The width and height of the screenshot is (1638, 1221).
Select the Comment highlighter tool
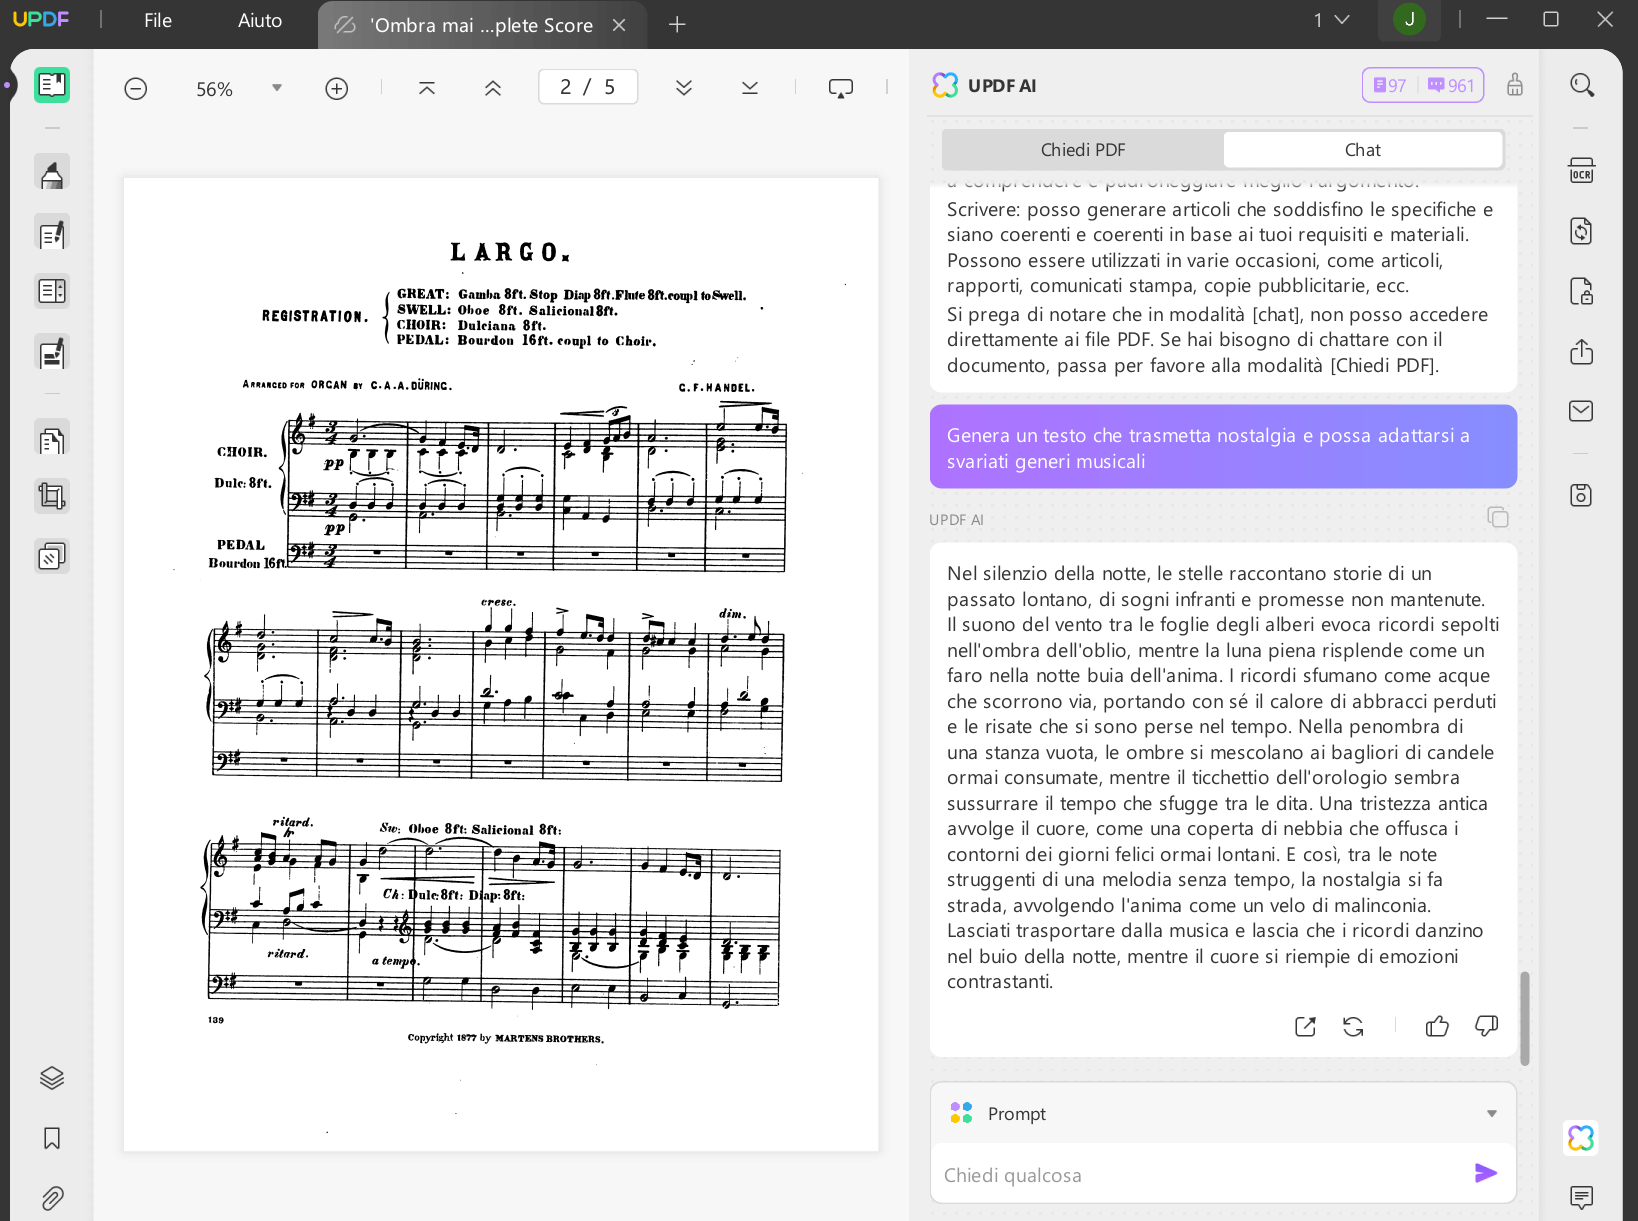pyautogui.click(x=52, y=174)
